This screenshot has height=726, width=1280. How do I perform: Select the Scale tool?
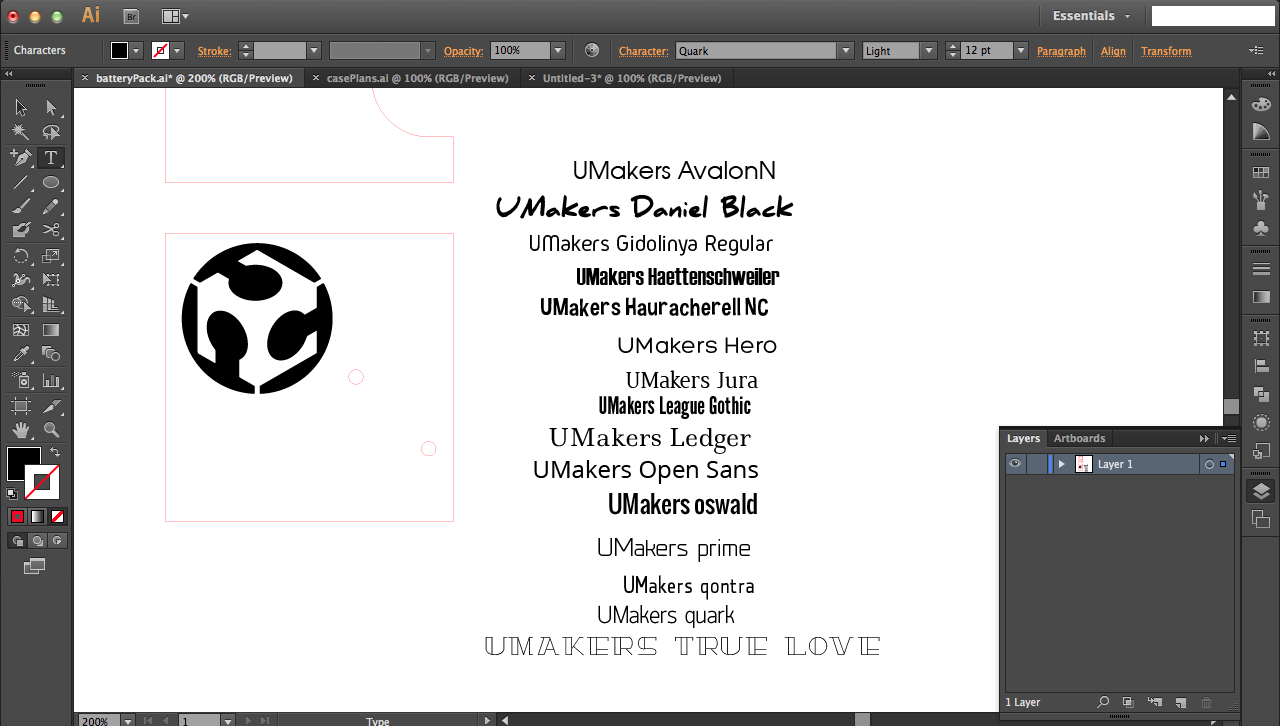pos(51,256)
